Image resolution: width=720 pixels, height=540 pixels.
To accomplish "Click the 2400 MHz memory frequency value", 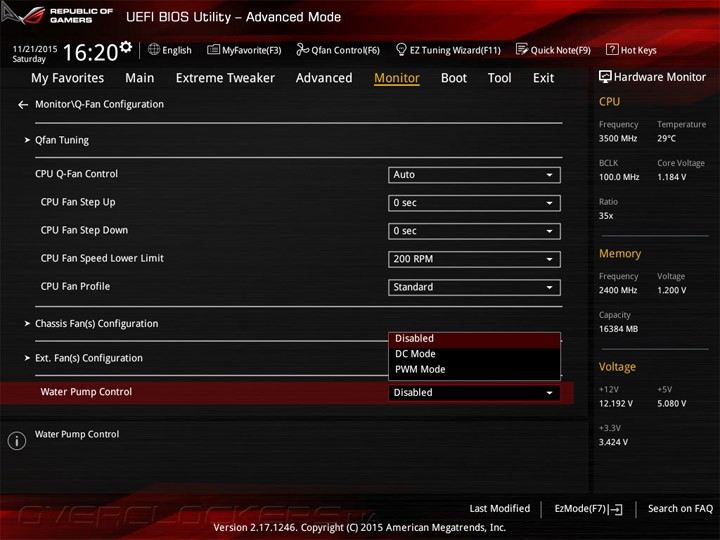I will click(618, 291).
